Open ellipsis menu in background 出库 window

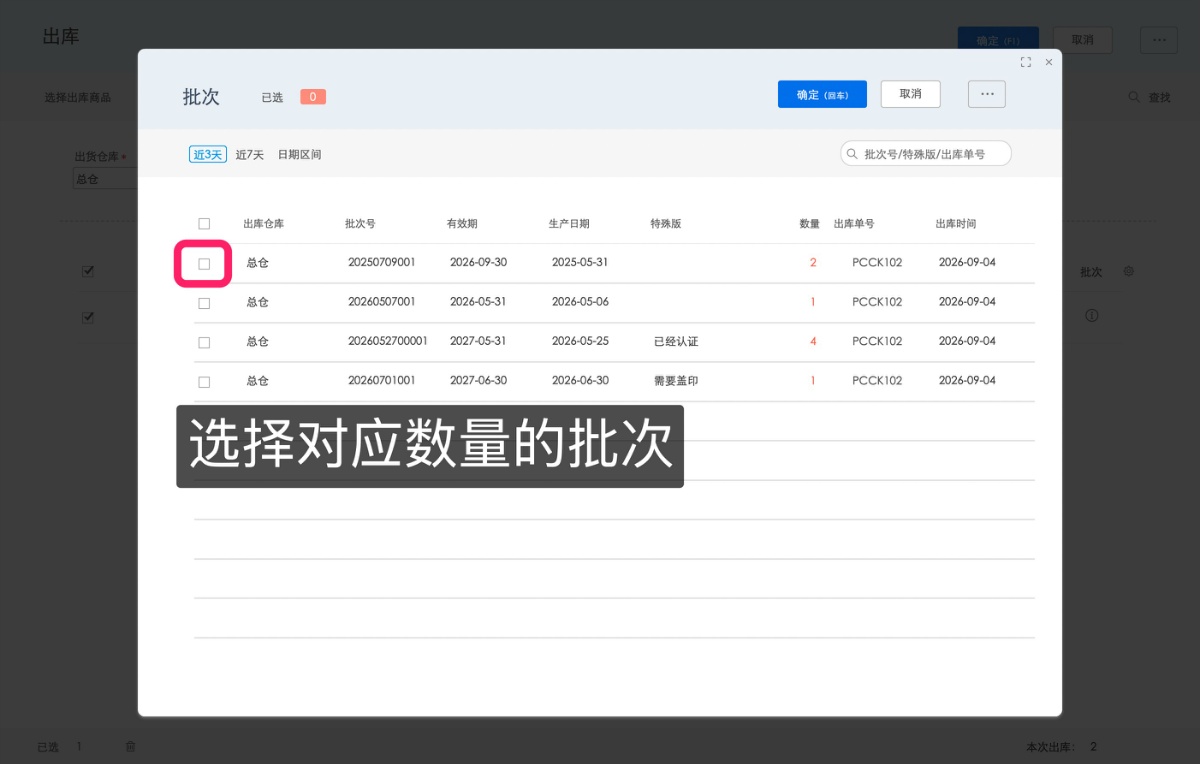tap(1159, 40)
